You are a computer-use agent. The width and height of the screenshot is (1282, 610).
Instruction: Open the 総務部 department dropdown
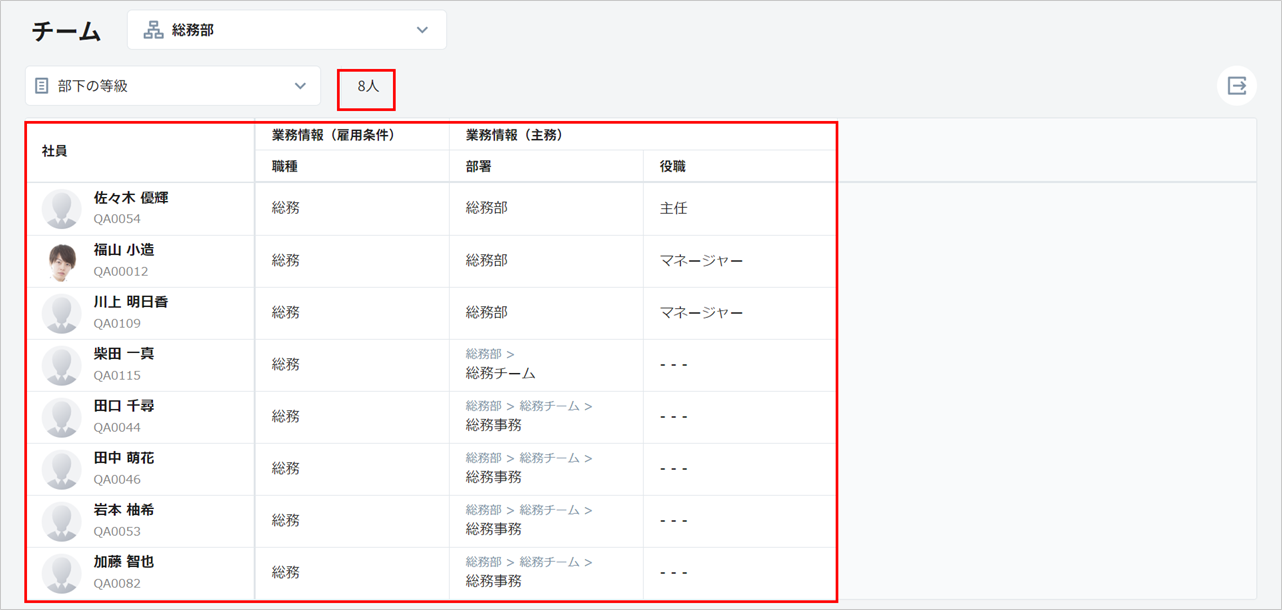coord(286,30)
